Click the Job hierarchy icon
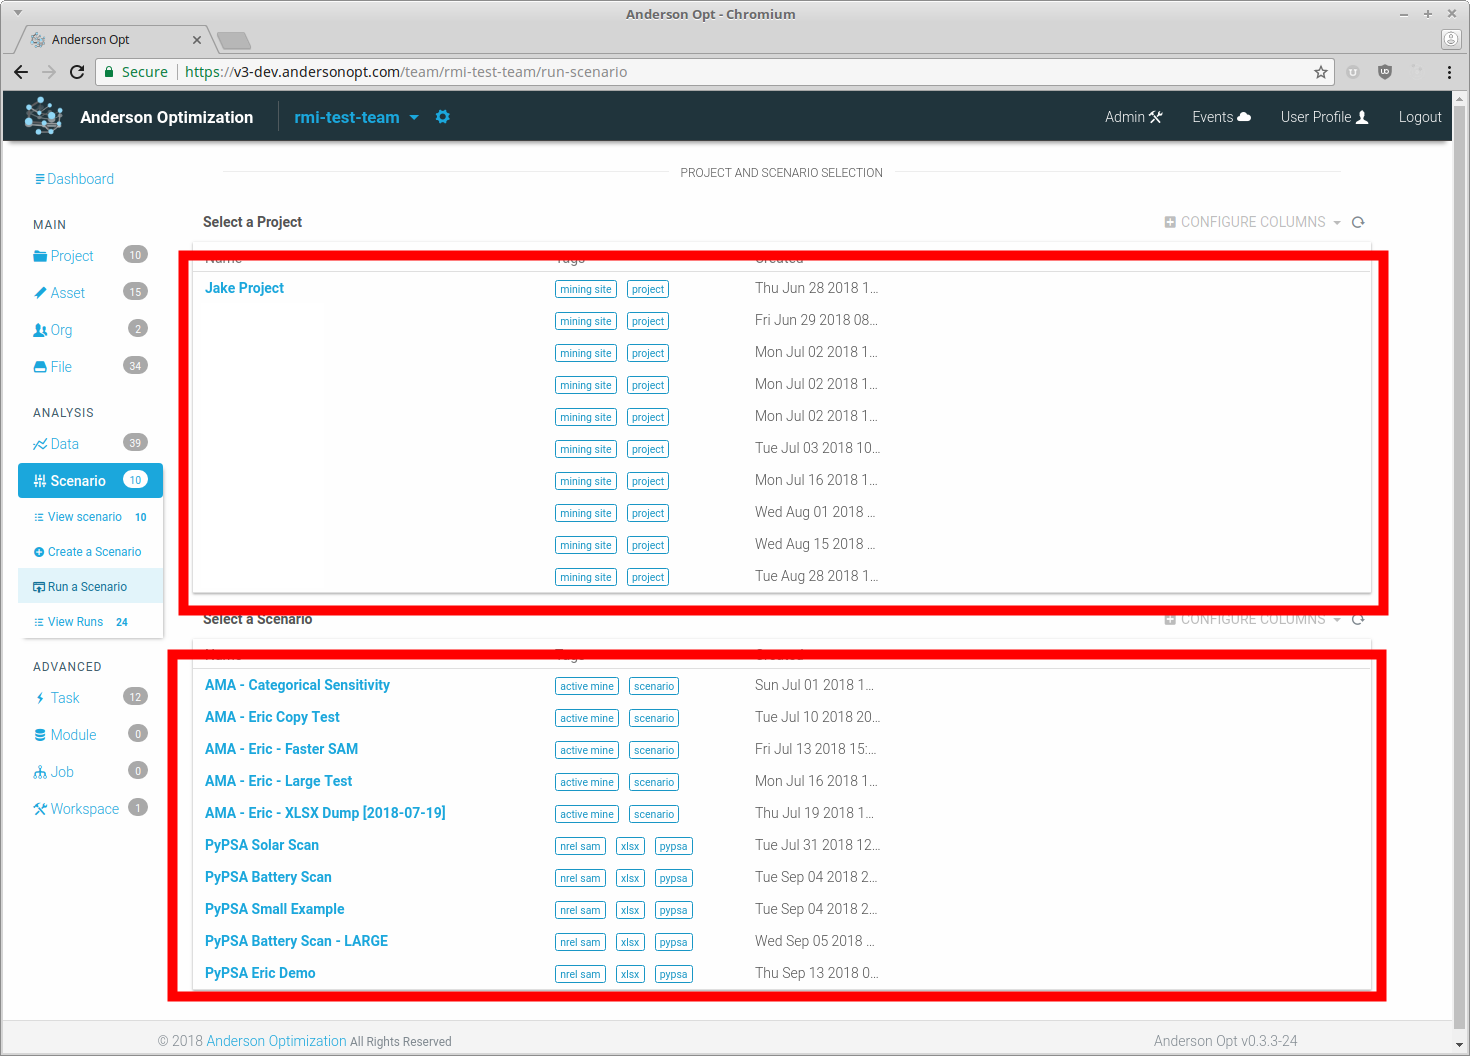 coord(40,772)
